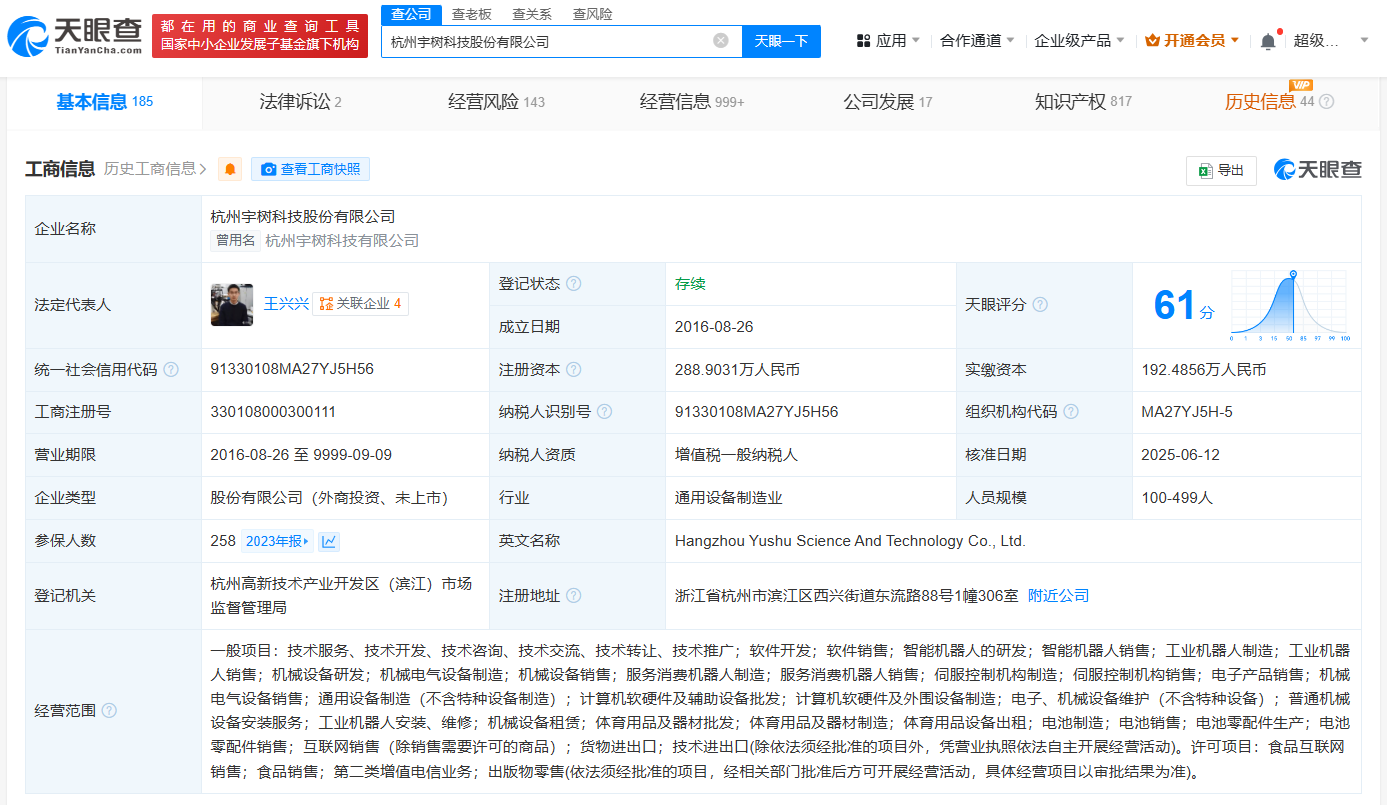Click help icon next to 统一社会信用代码
Screen dimensions: 1387x805
pos(171,370)
